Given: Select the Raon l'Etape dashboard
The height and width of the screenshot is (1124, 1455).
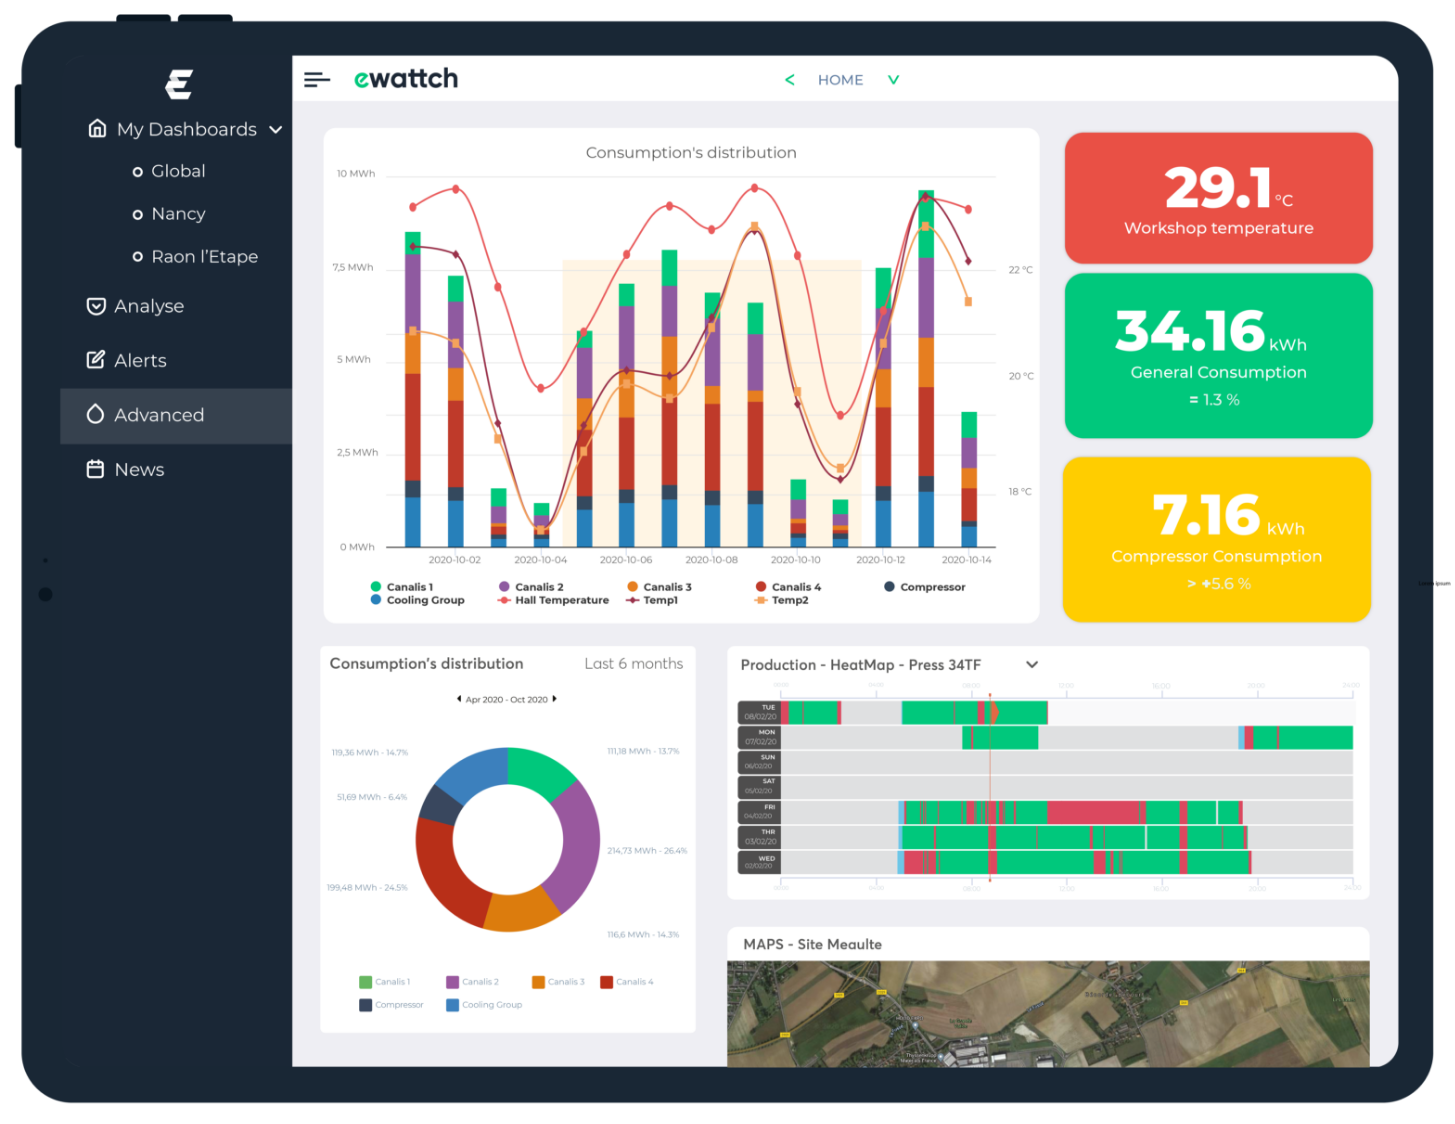Looking at the screenshot, I should click(x=204, y=257).
